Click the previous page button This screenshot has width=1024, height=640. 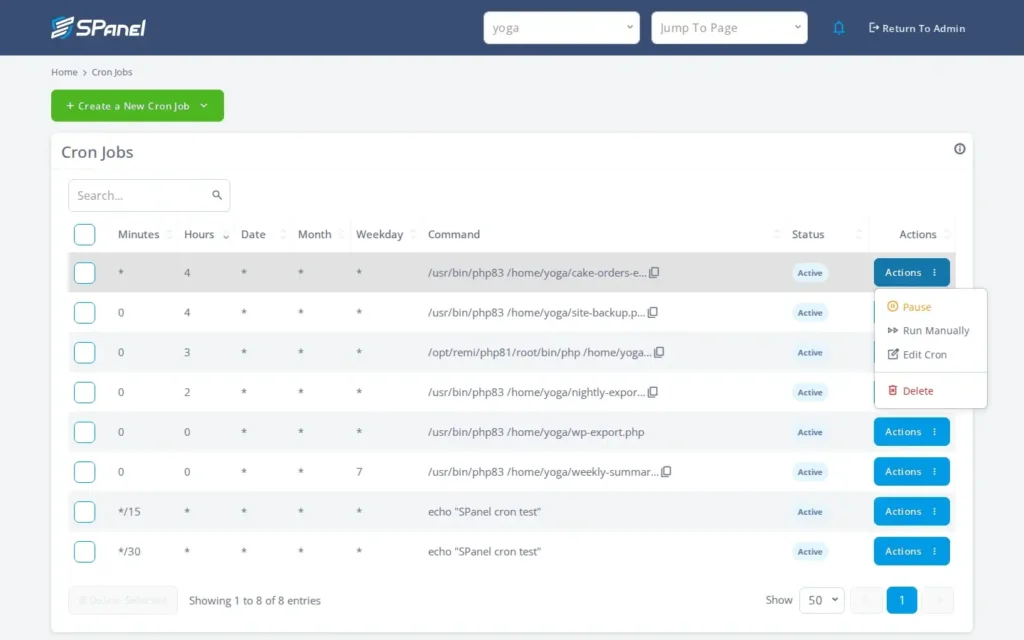pos(866,600)
